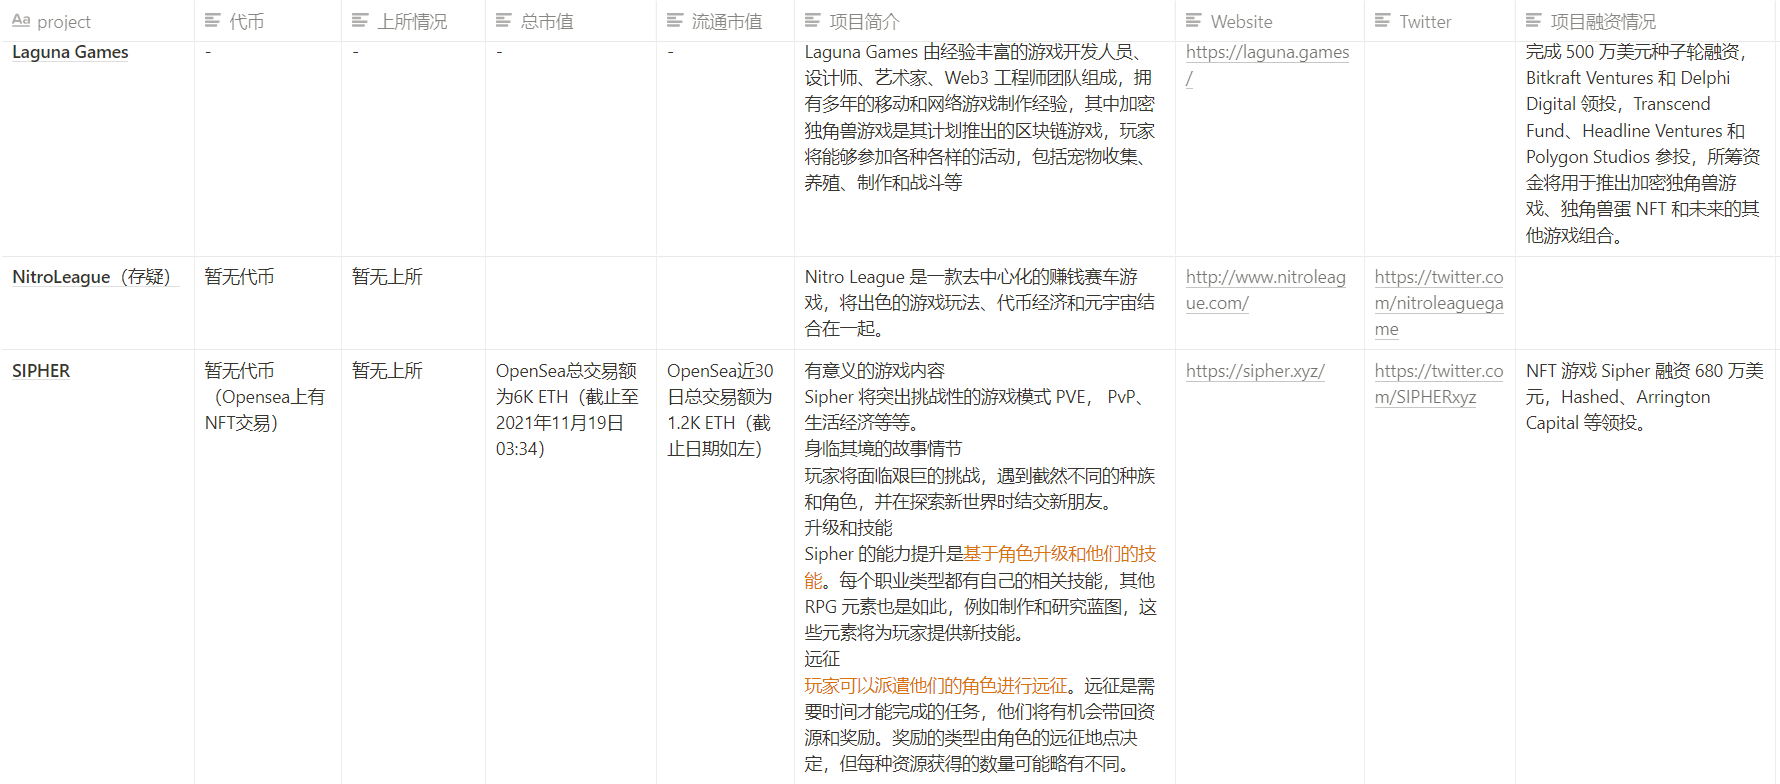Image resolution: width=1780 pixels, height=784 pixels.
Task: Open the 流通市值 column header
Action: 725,21
